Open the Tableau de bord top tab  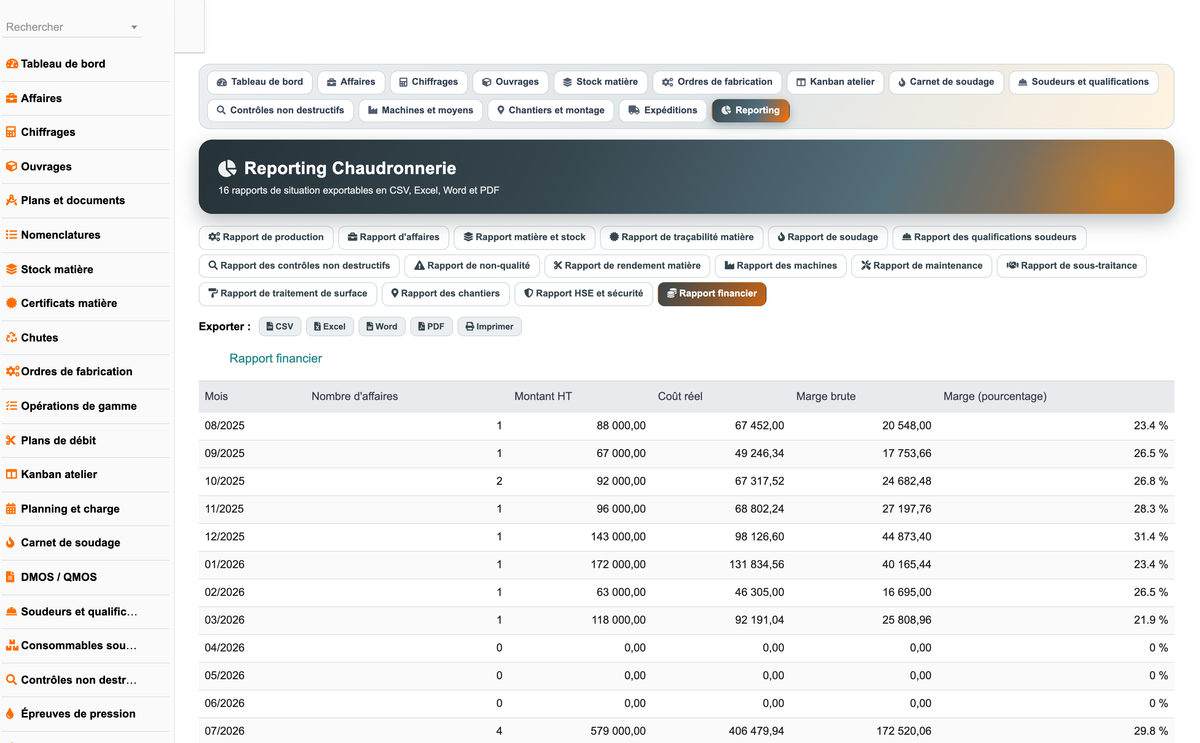[260, 82]
